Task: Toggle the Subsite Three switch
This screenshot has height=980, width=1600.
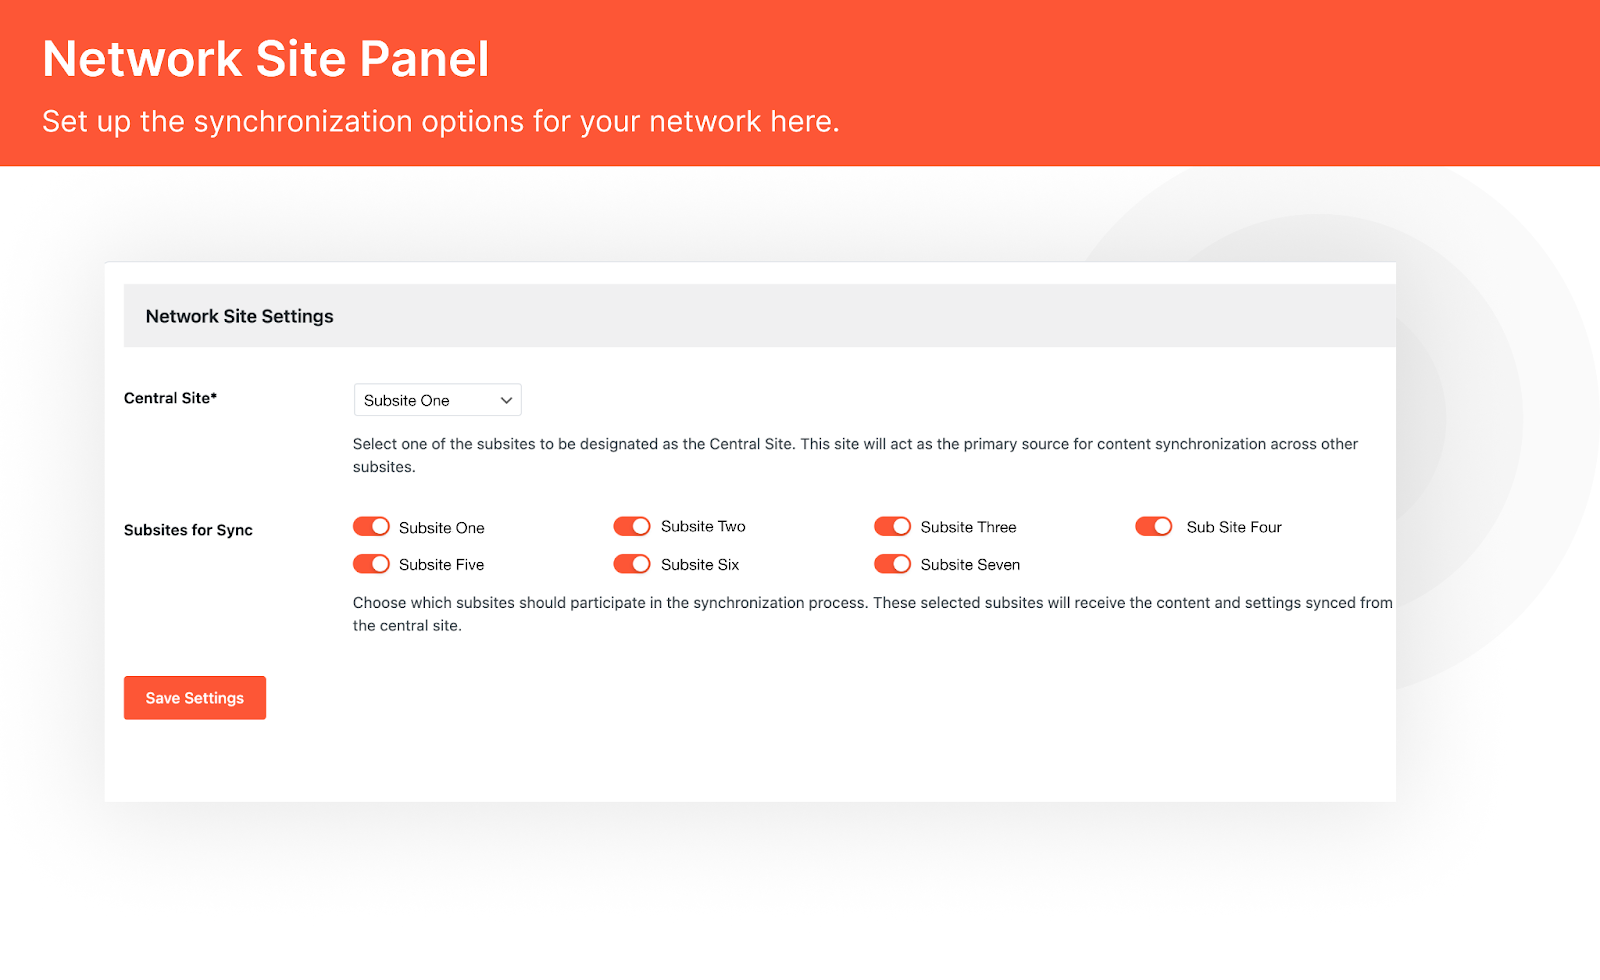Action: tap(892, 526)
